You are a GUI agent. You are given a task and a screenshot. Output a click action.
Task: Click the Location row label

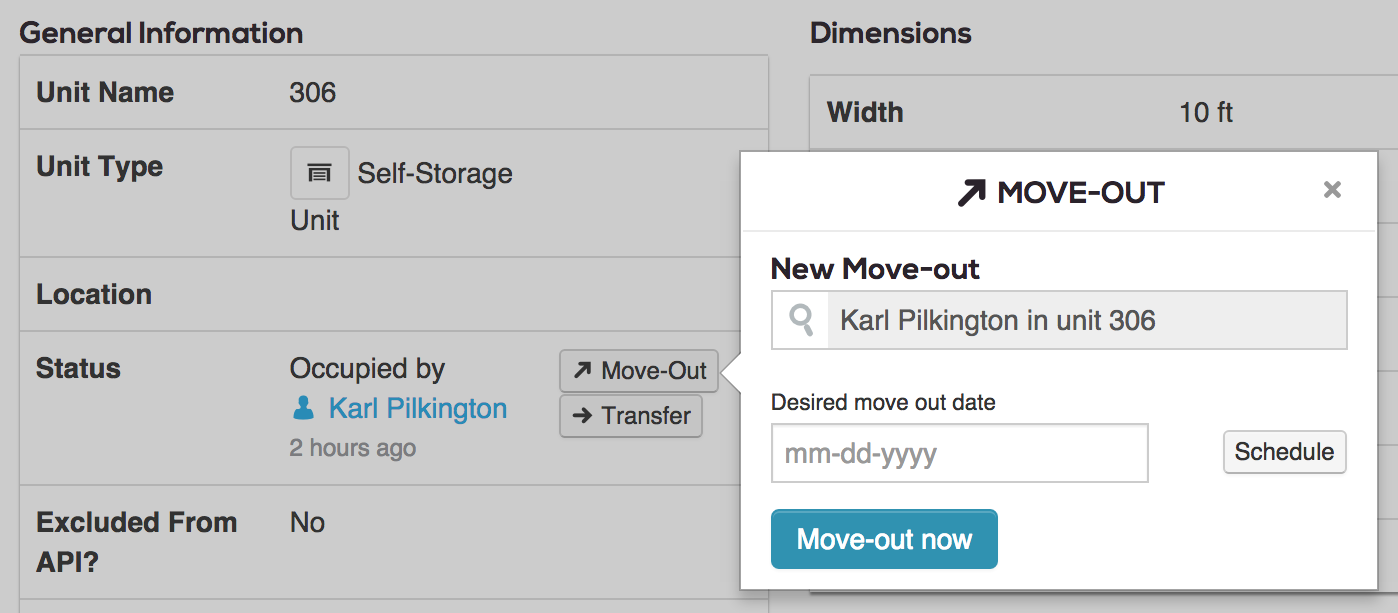(x=94, y=294)
